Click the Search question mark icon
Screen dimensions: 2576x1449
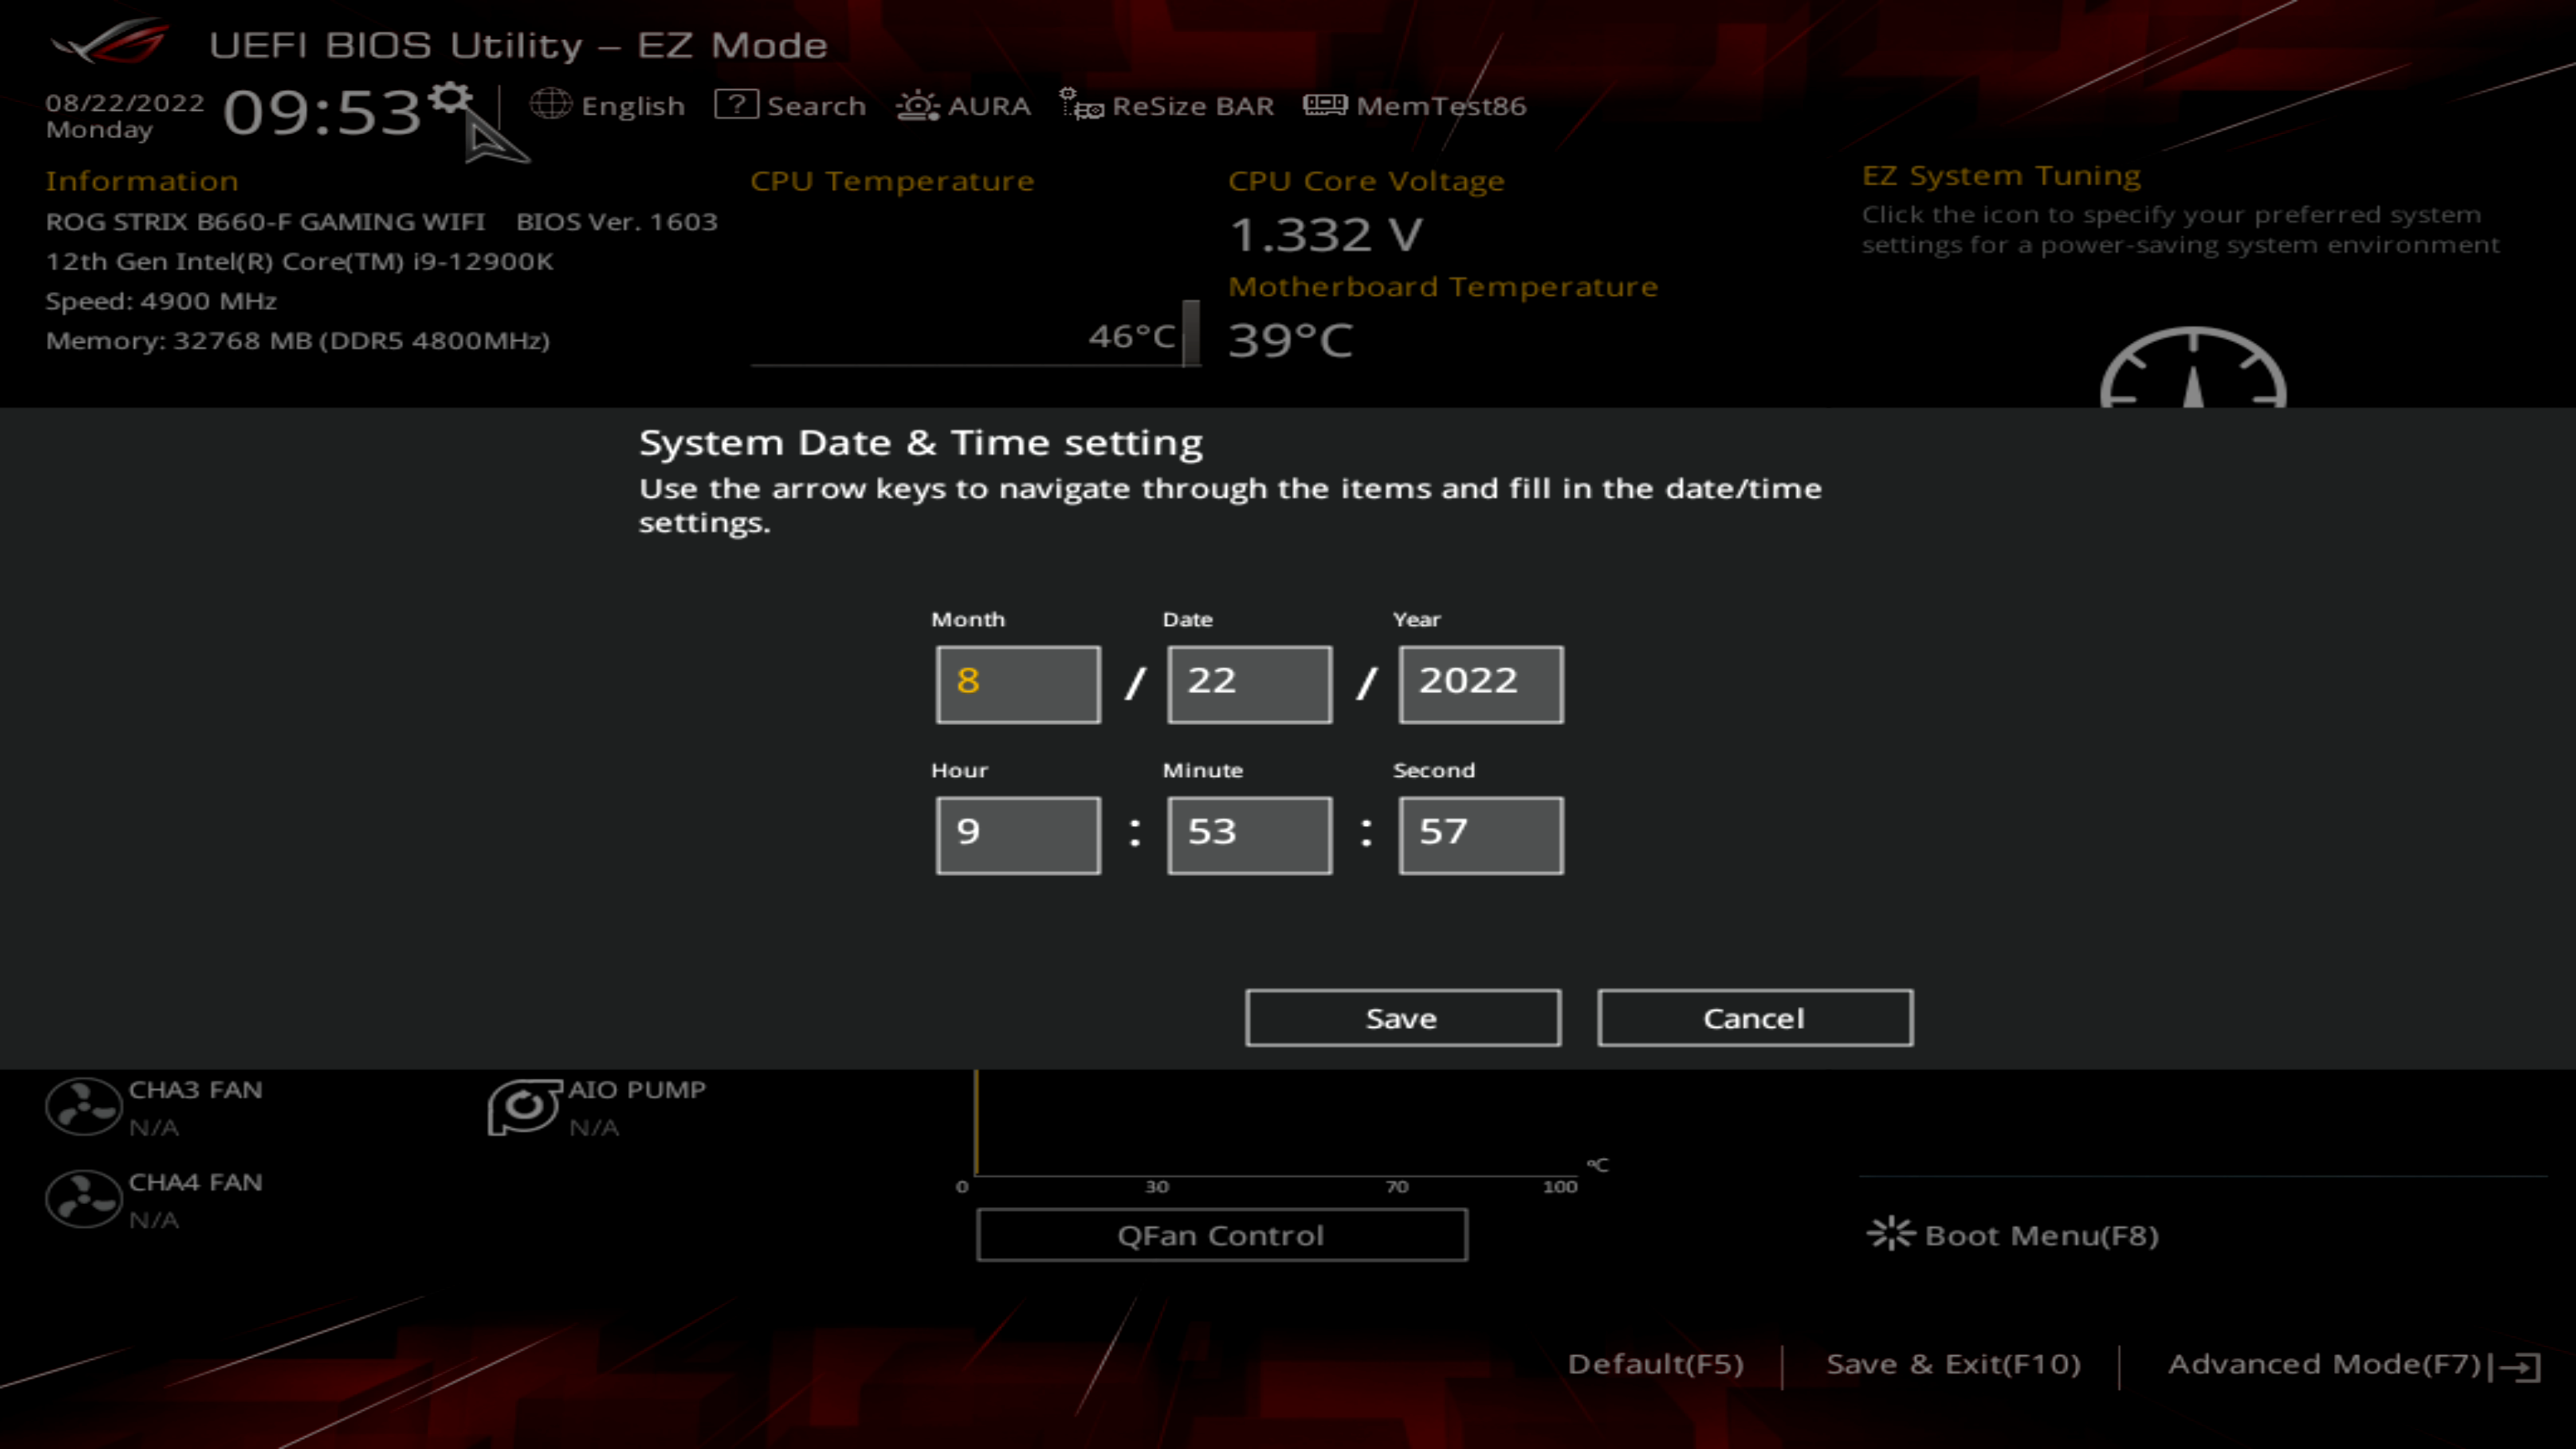click(x=736, y=104)
